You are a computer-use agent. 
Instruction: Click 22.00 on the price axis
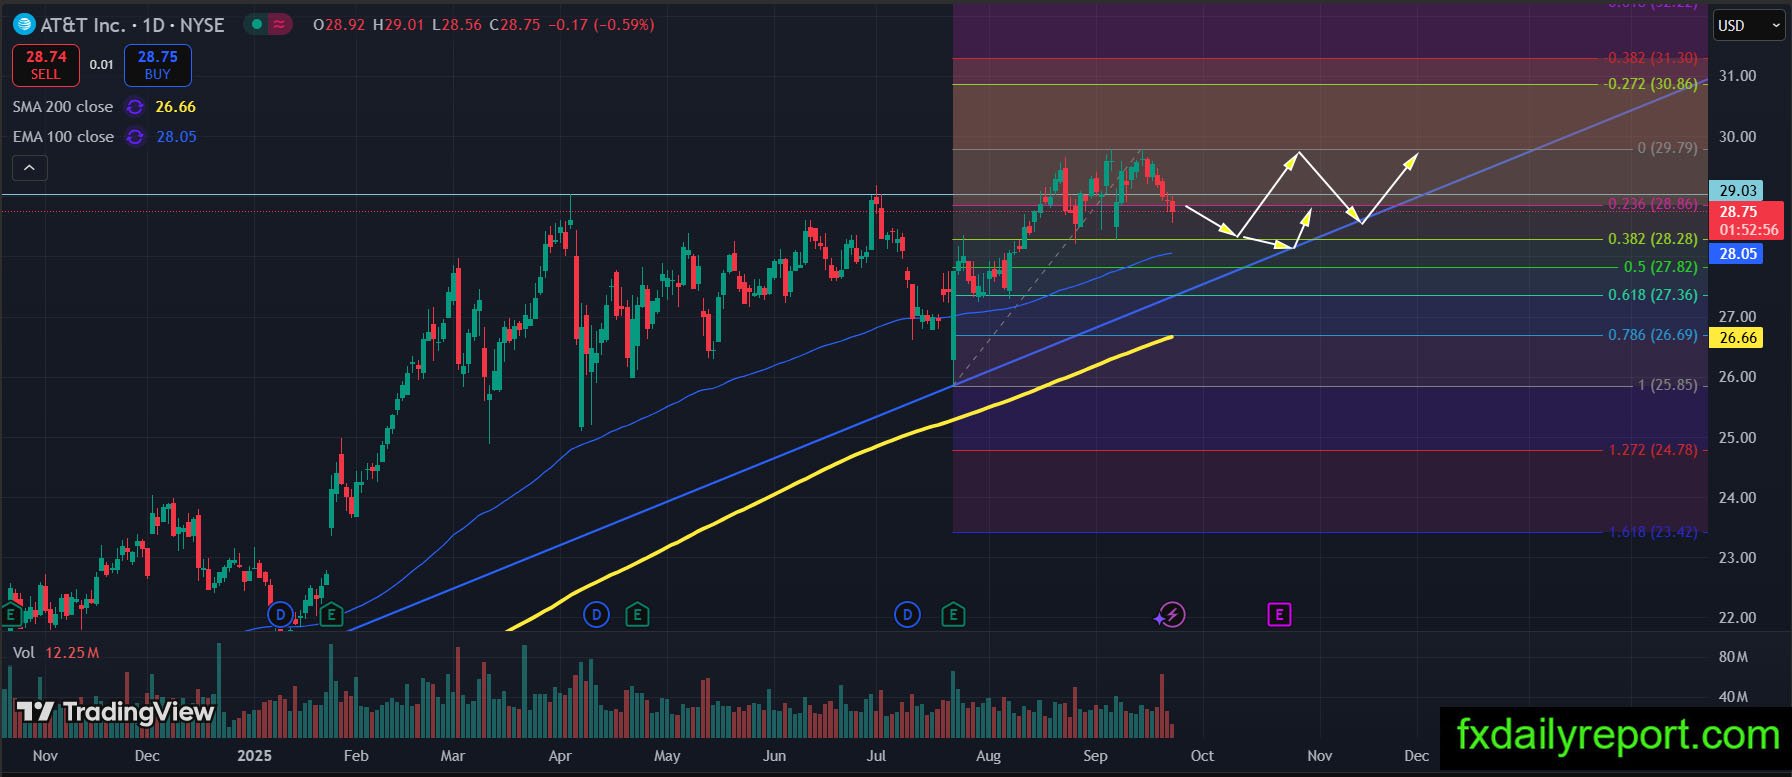[x=1737, y=618]
